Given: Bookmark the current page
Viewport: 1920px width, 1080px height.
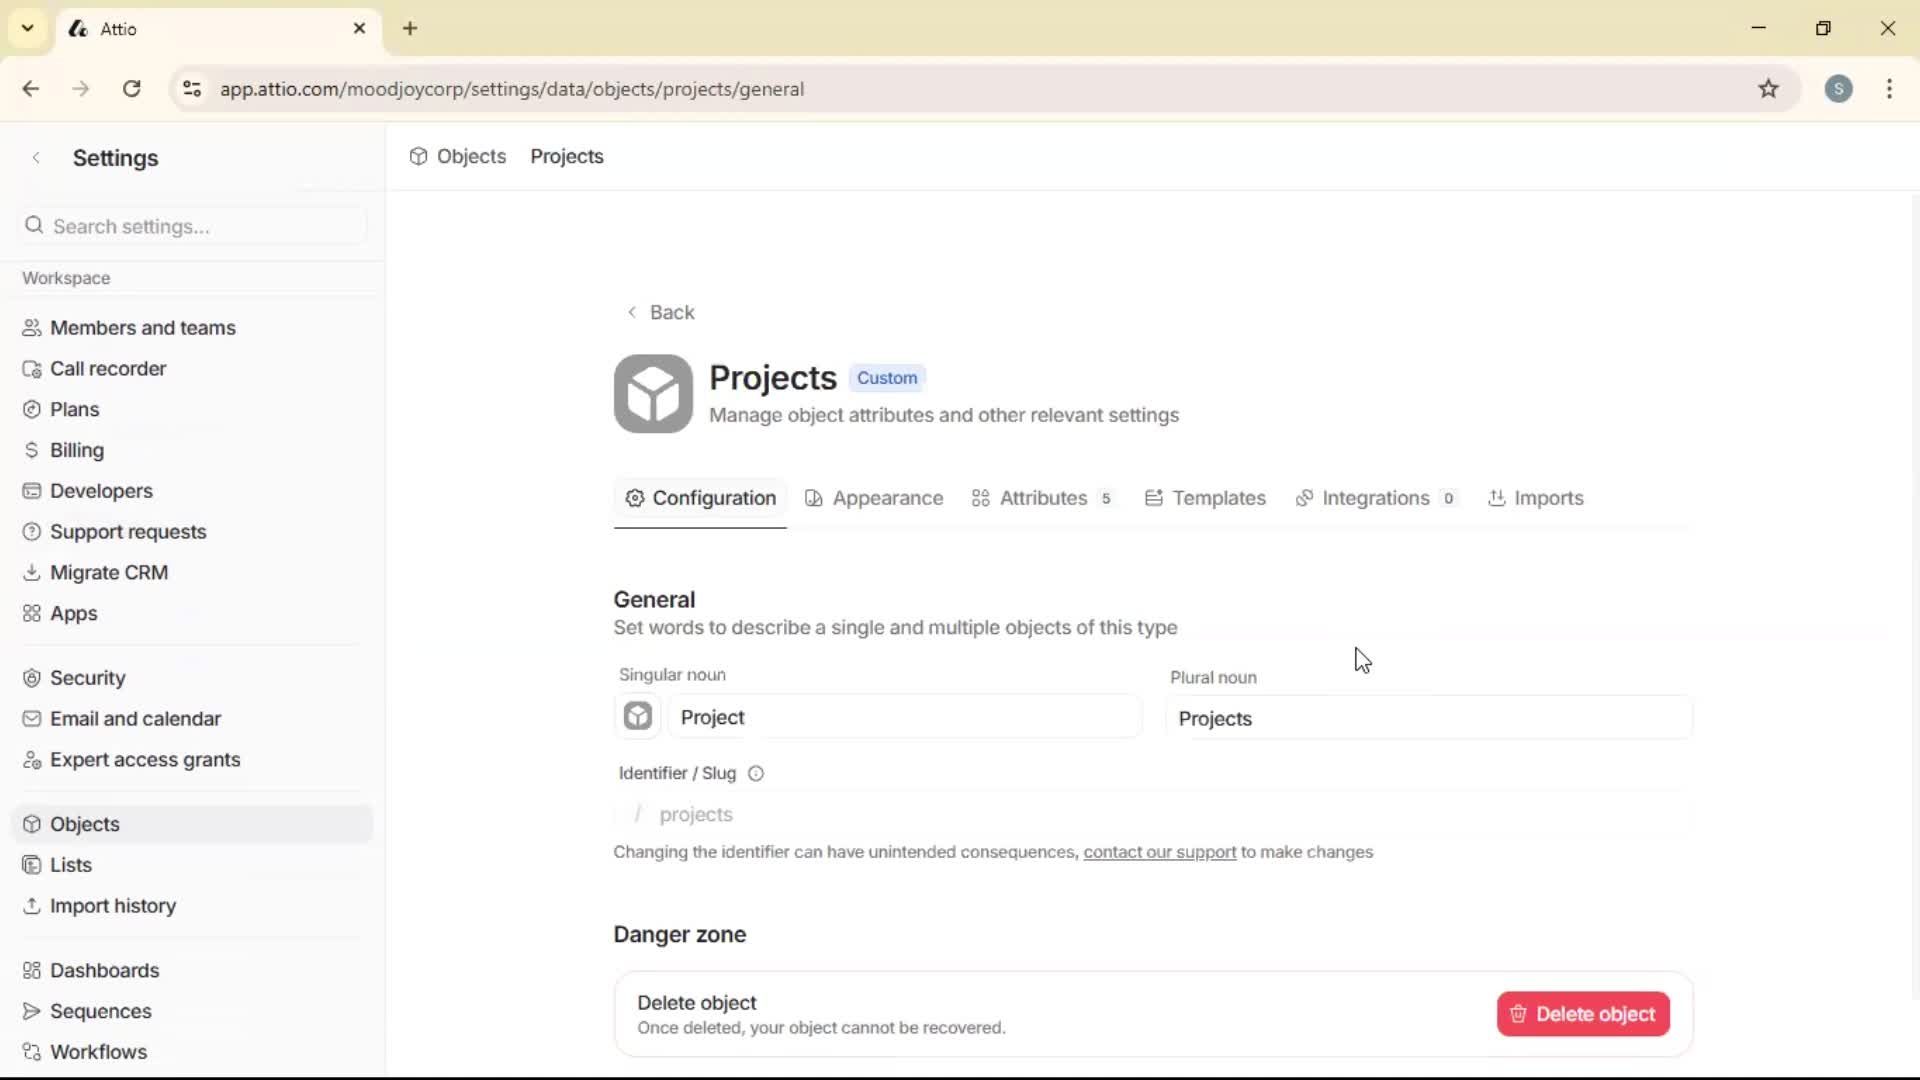Looking at the screenshot, I should click(x=1768, y=88).
